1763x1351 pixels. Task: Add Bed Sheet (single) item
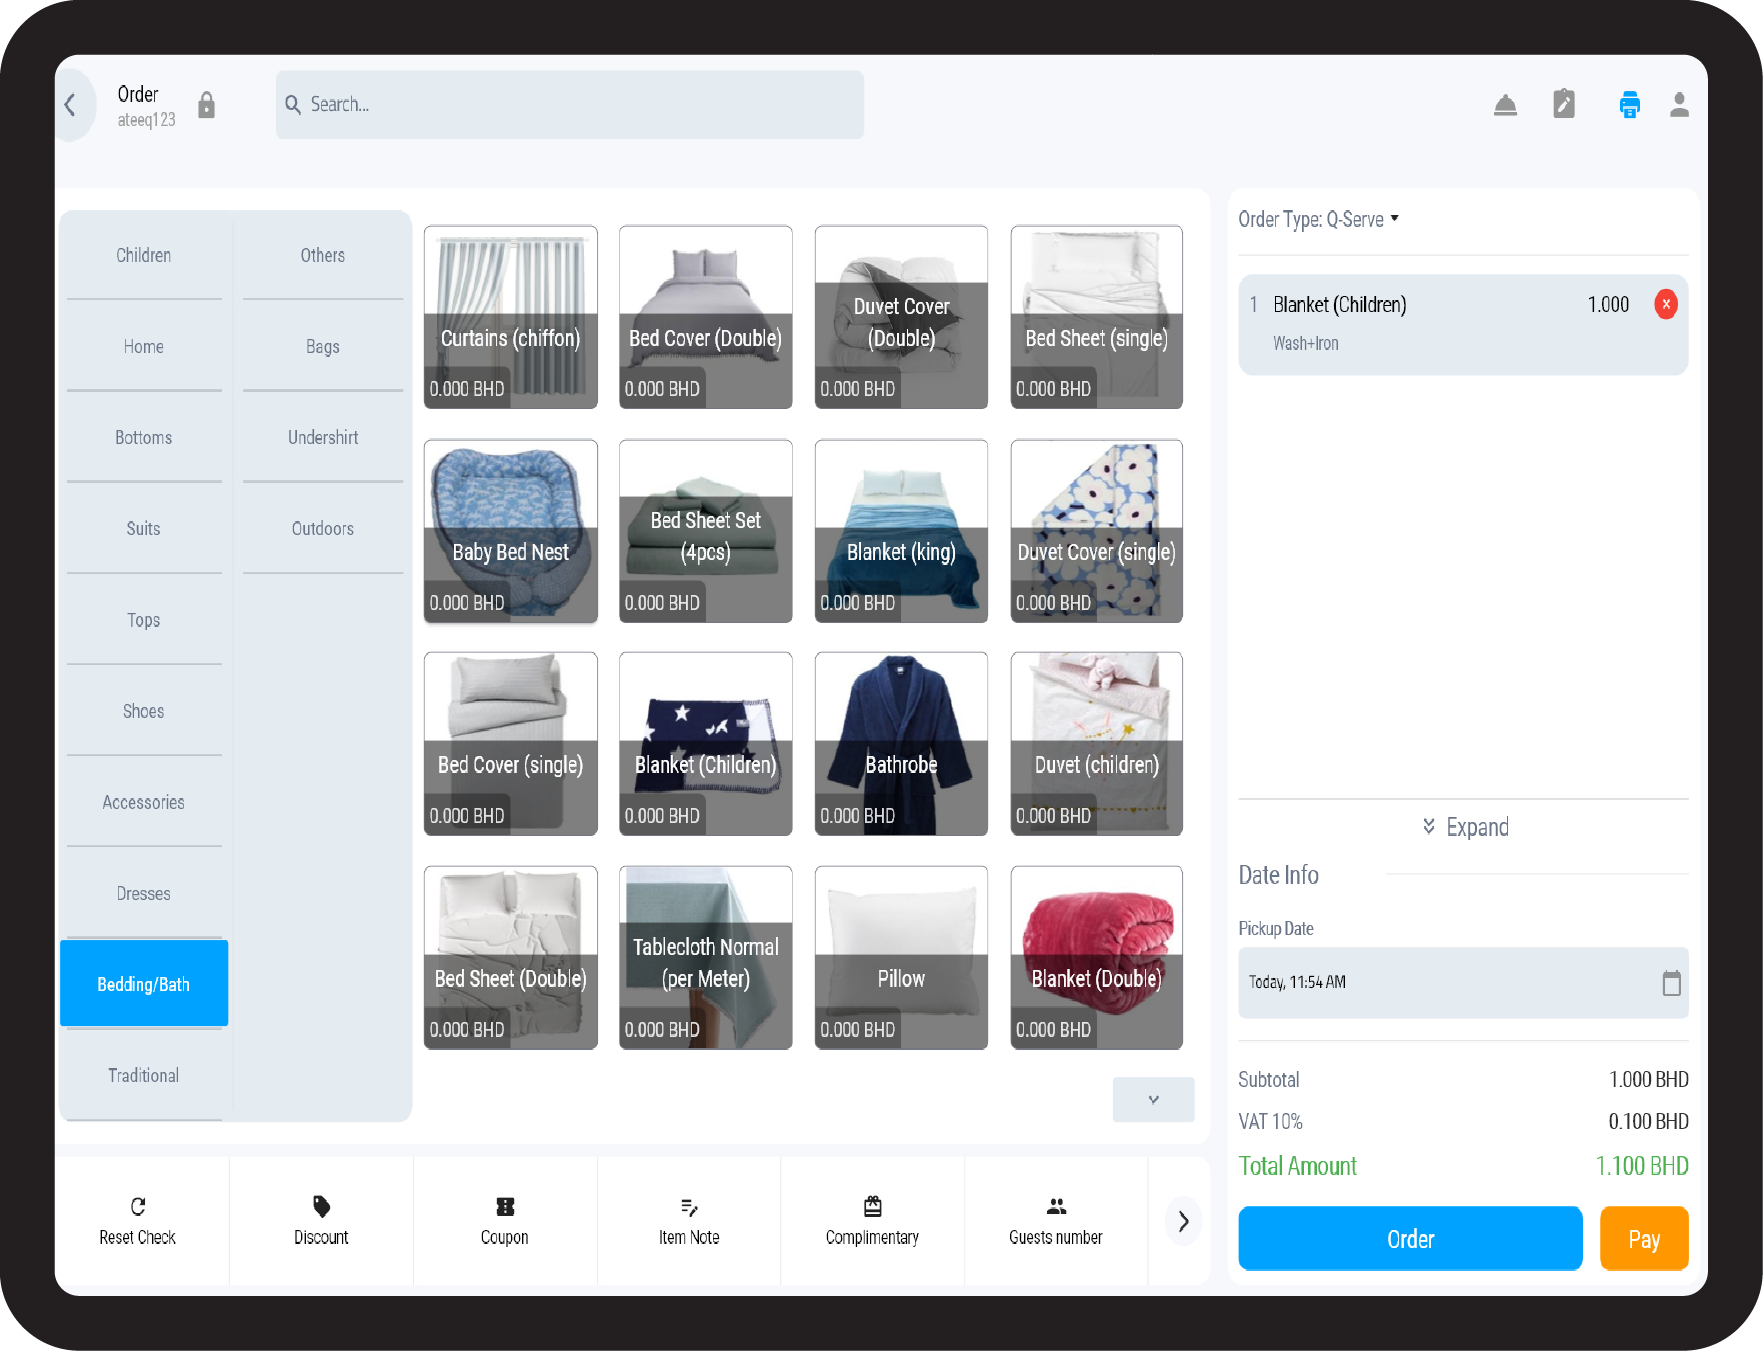tap(1097, 317)
